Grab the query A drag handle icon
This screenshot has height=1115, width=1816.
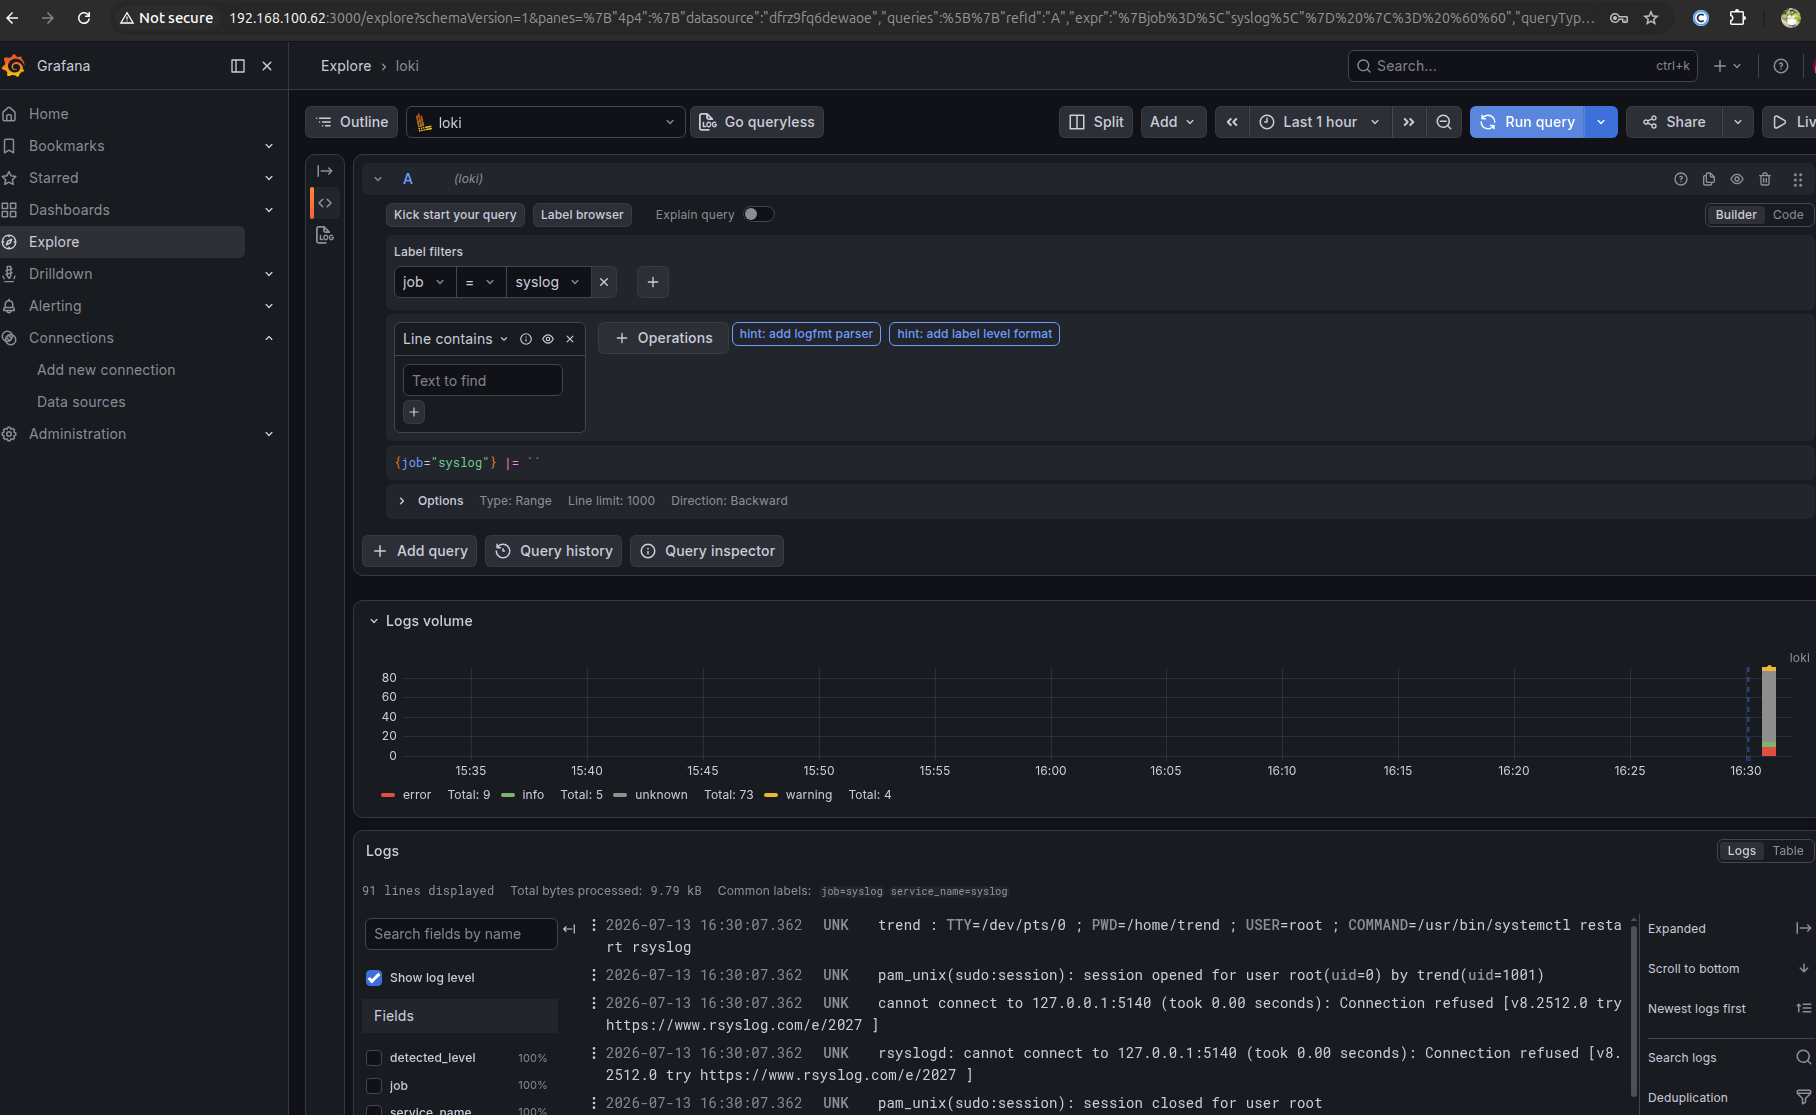[x=1798, y=179]
